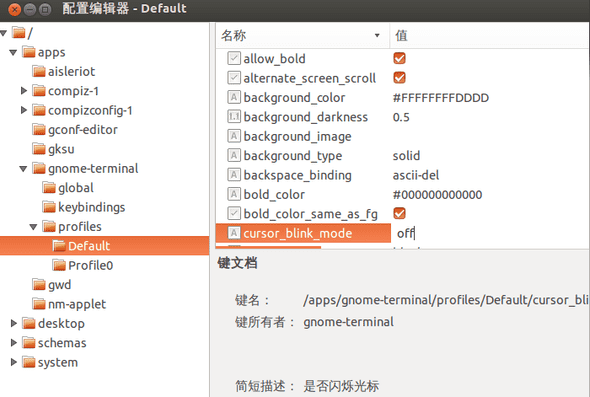The height and width of the screenshot is (397, 590).
Task: Click the background_color value #FFFFFFFFDDDD
Action: point(441,98)
